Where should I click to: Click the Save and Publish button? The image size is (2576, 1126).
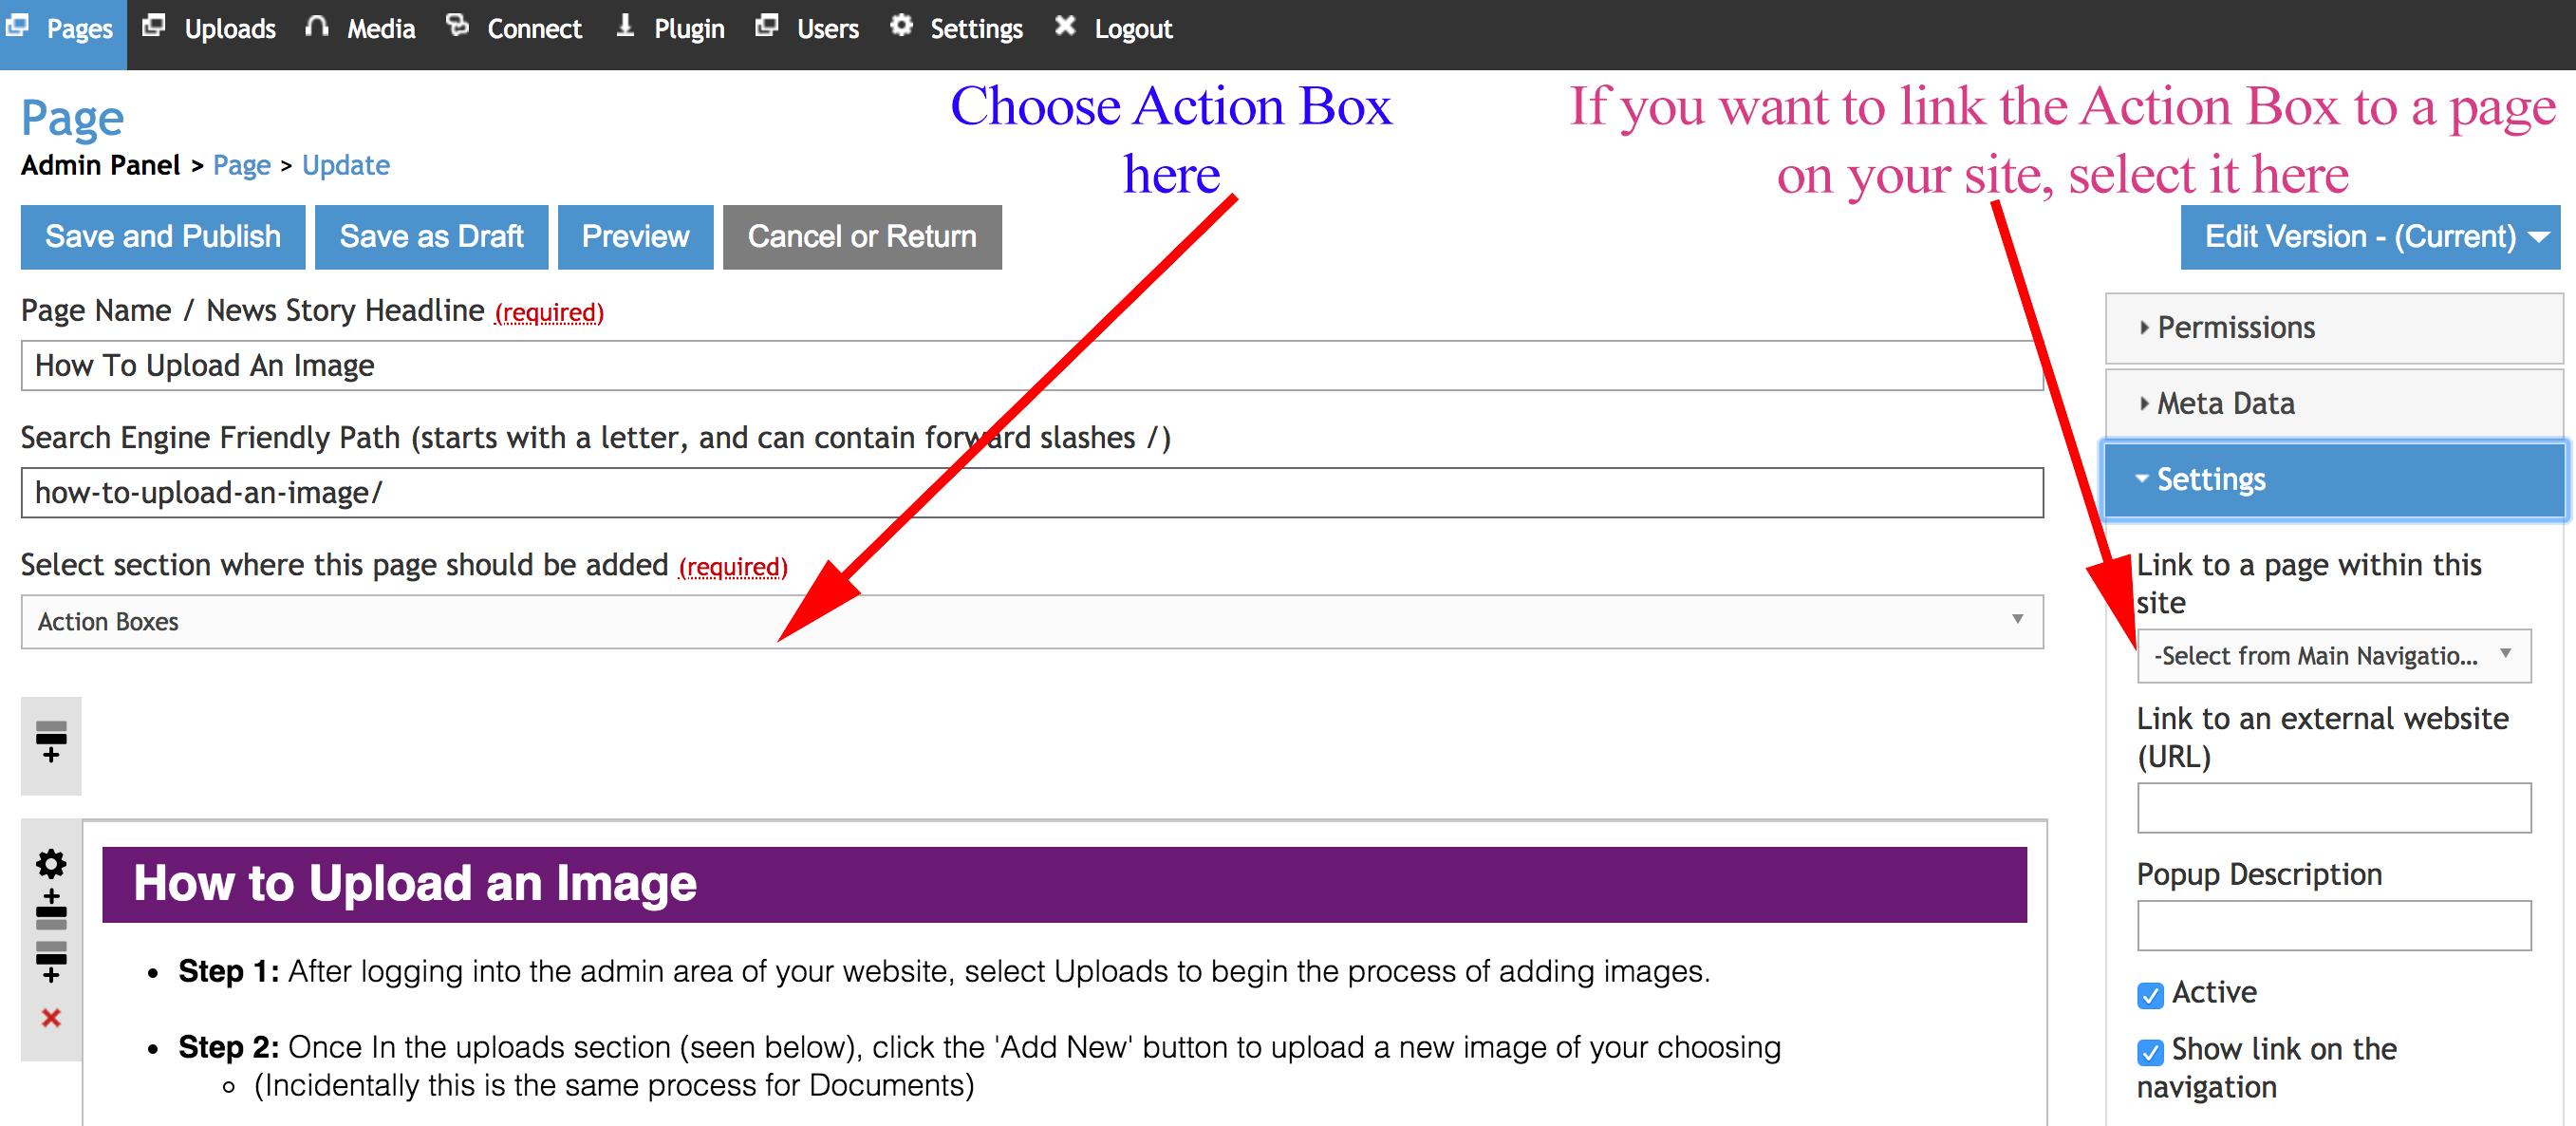tap(162, 237)
